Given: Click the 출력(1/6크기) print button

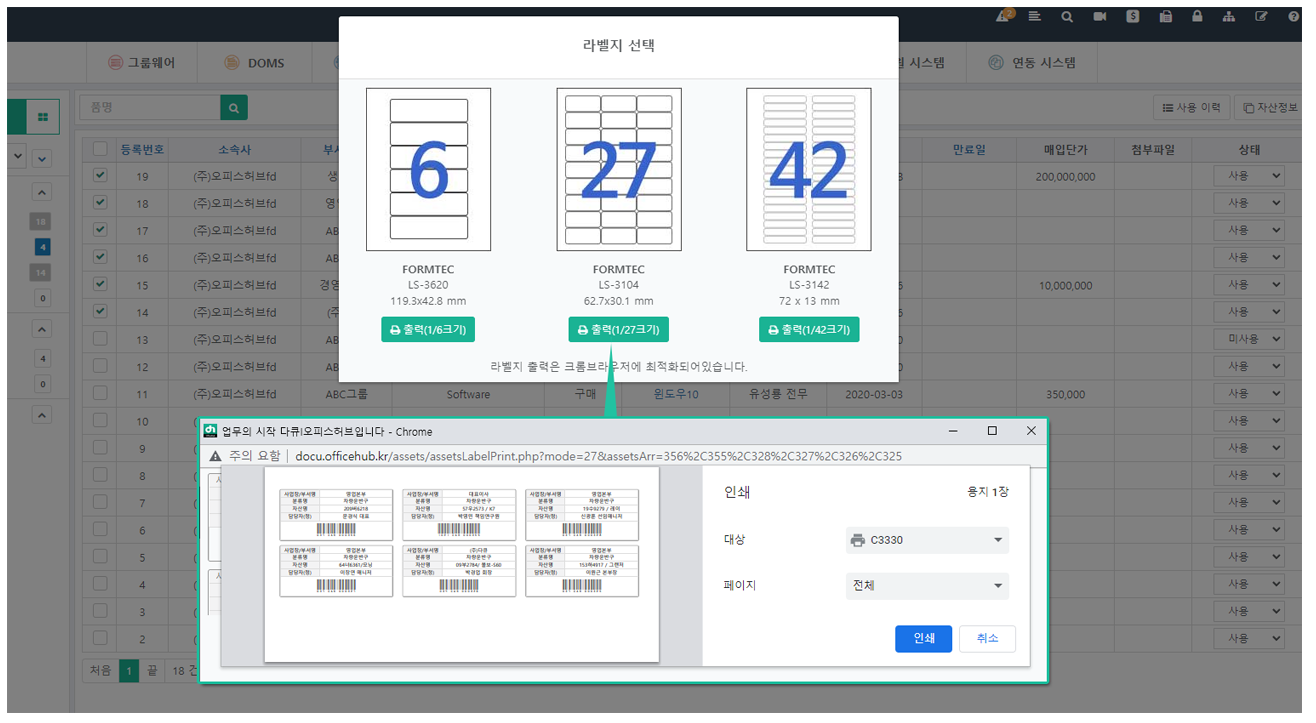Looking at the screenshot, I should tap(428, 330).
